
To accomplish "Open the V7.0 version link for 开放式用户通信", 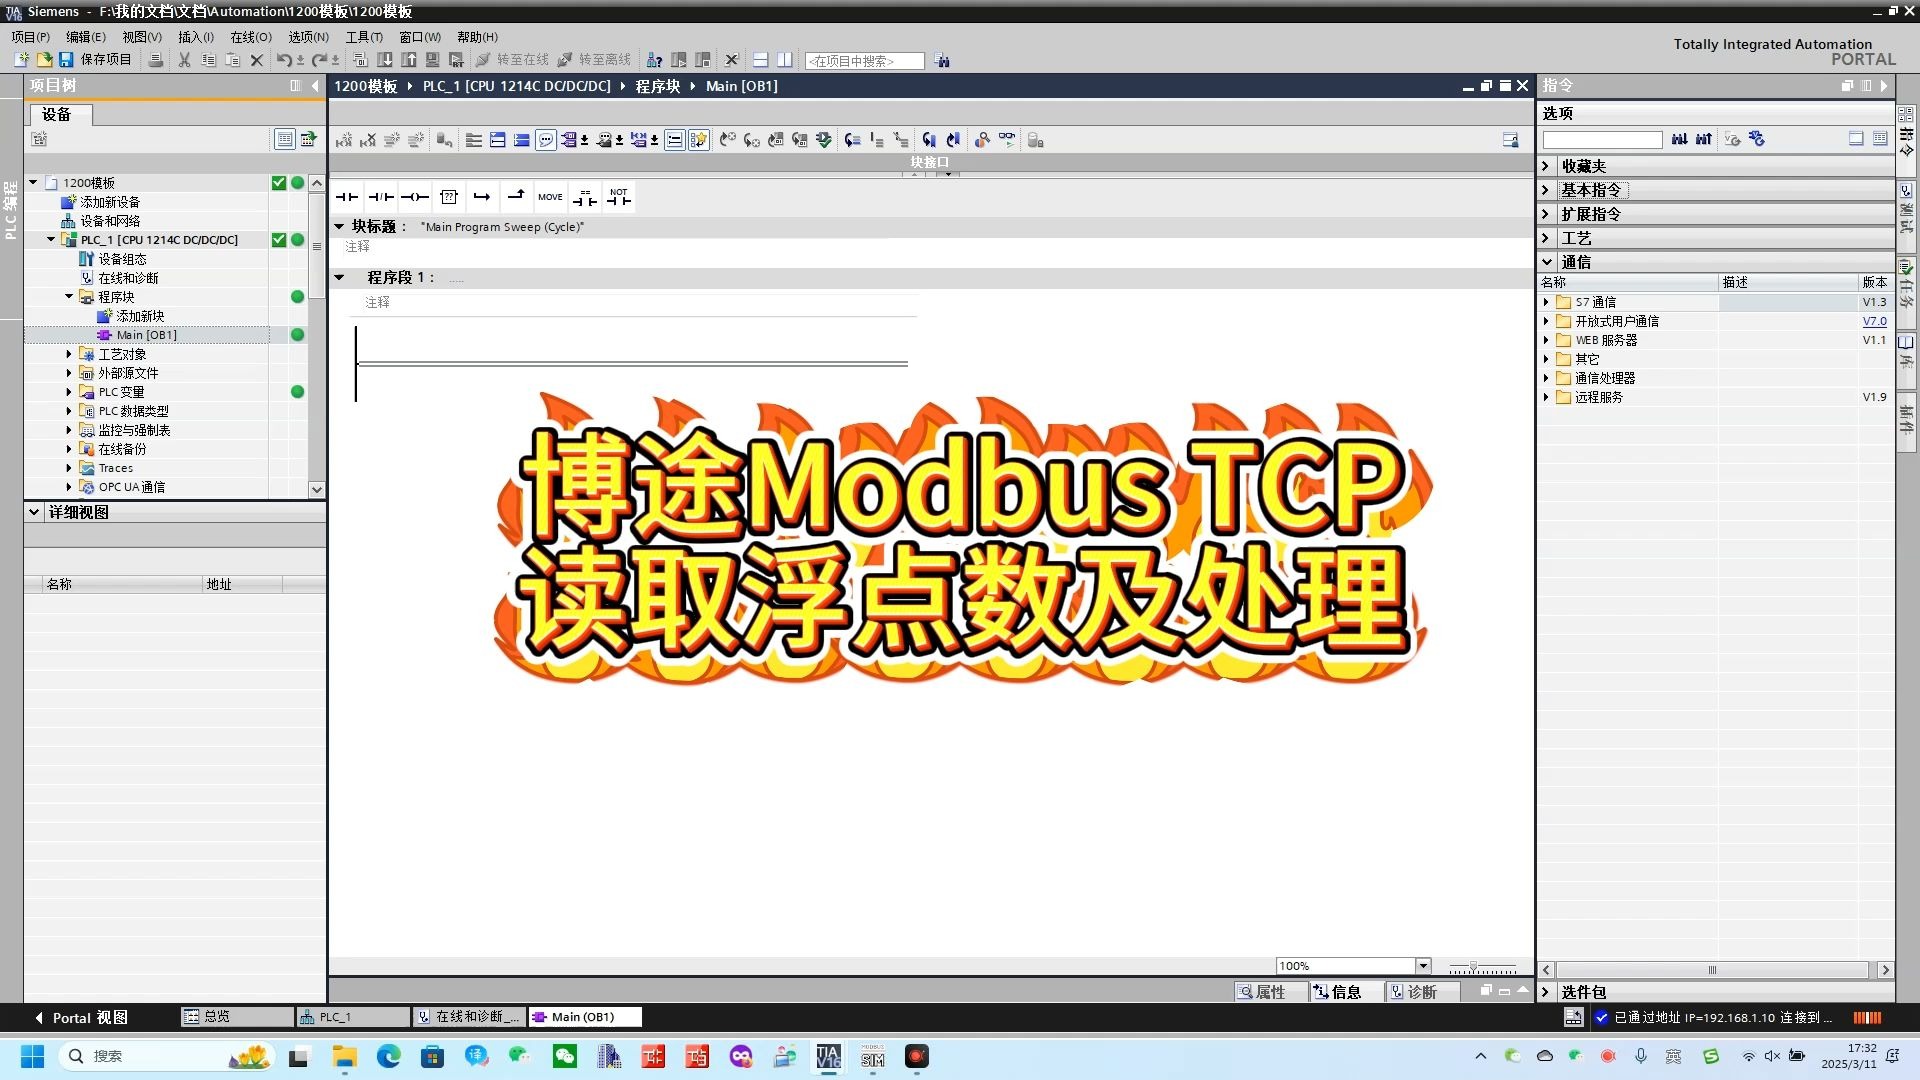I will tap(1873, 321).
